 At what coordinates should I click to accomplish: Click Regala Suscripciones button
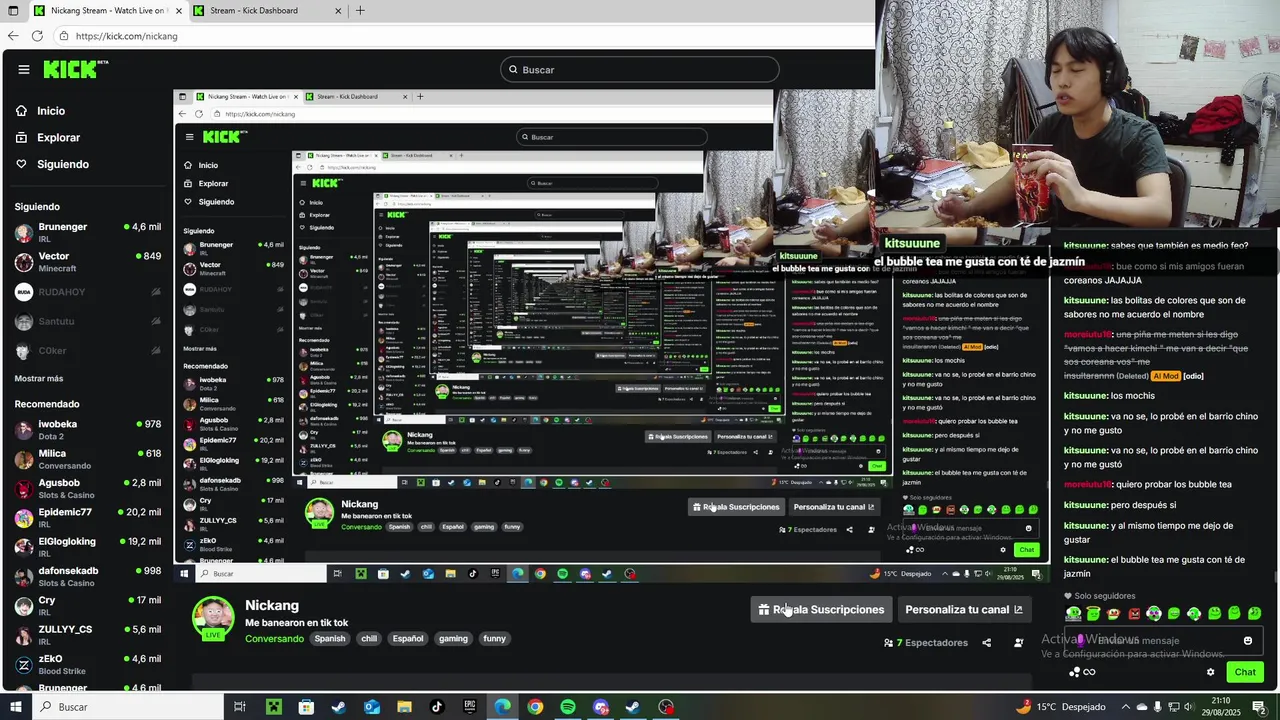[x=821, y=610]
